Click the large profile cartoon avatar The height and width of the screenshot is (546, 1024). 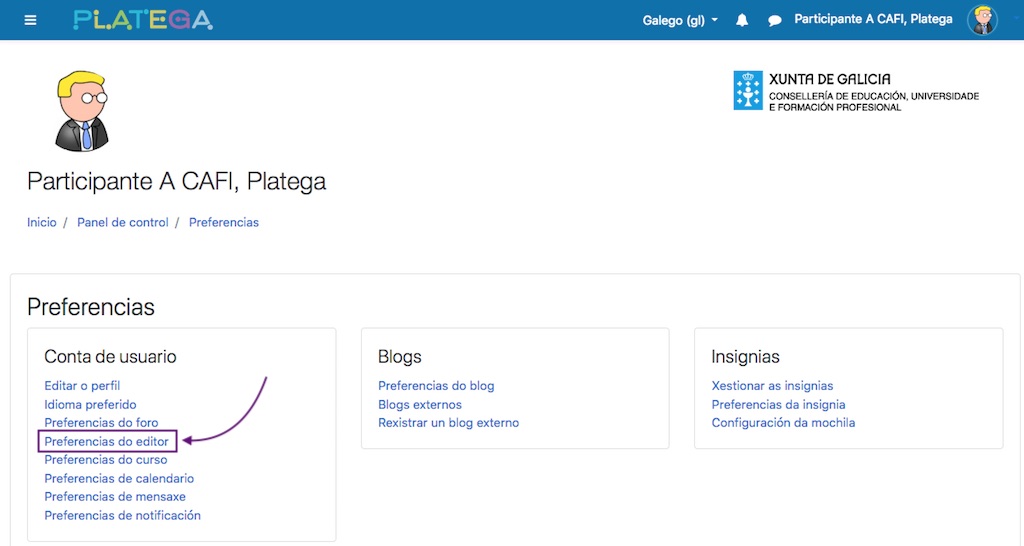(x=82, y=111)
